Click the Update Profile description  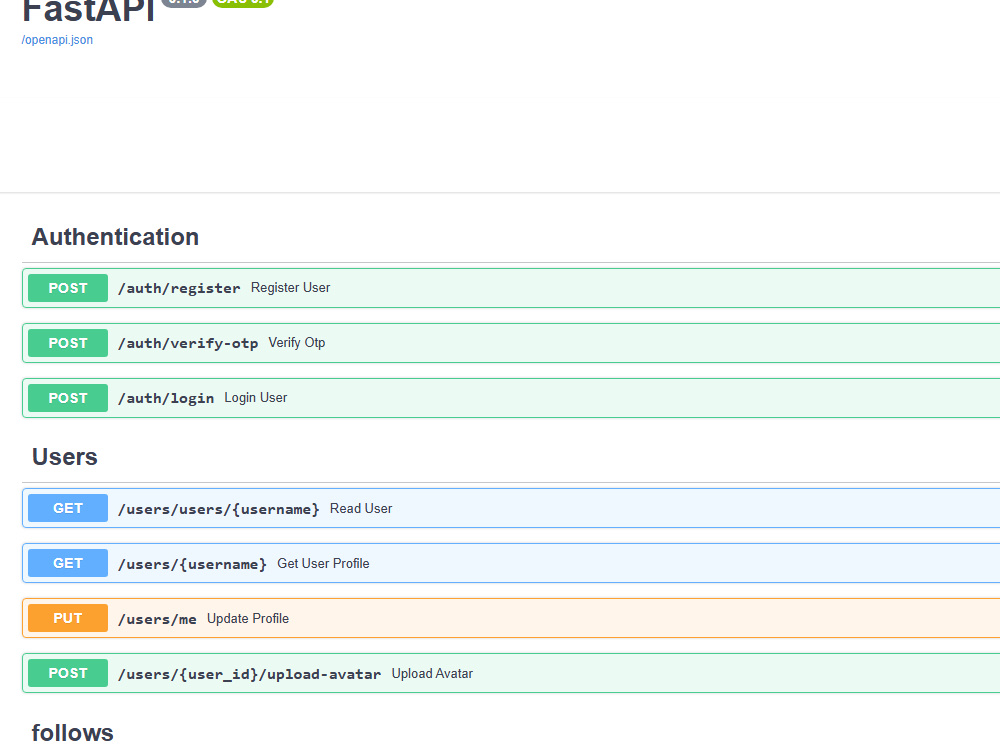pos(248,618)
